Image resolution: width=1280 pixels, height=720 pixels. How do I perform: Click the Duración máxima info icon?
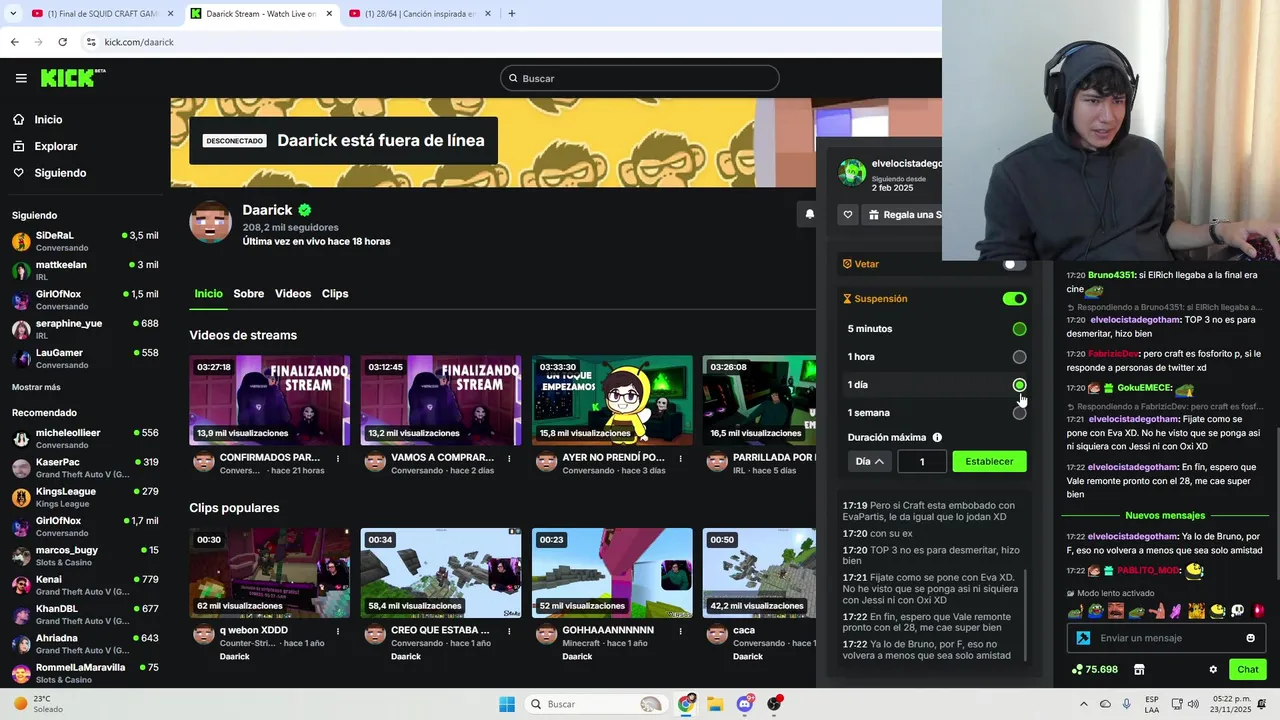coord(937,438)
